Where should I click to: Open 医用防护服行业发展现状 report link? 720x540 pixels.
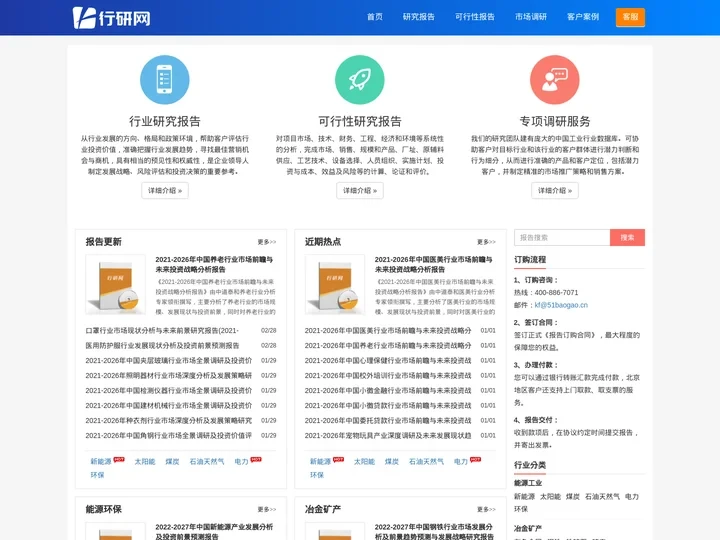pyautogui.click(x=163, y=345)
